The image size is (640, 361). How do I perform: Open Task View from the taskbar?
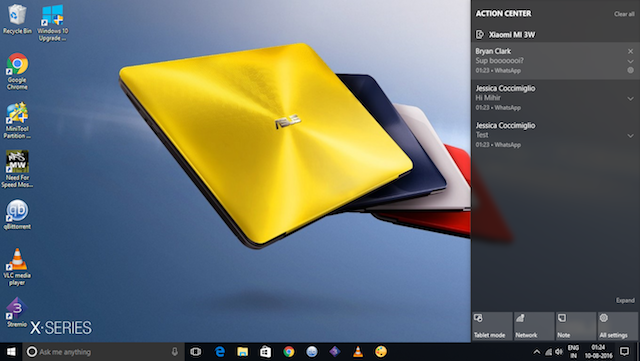click(x=196, y=352)
